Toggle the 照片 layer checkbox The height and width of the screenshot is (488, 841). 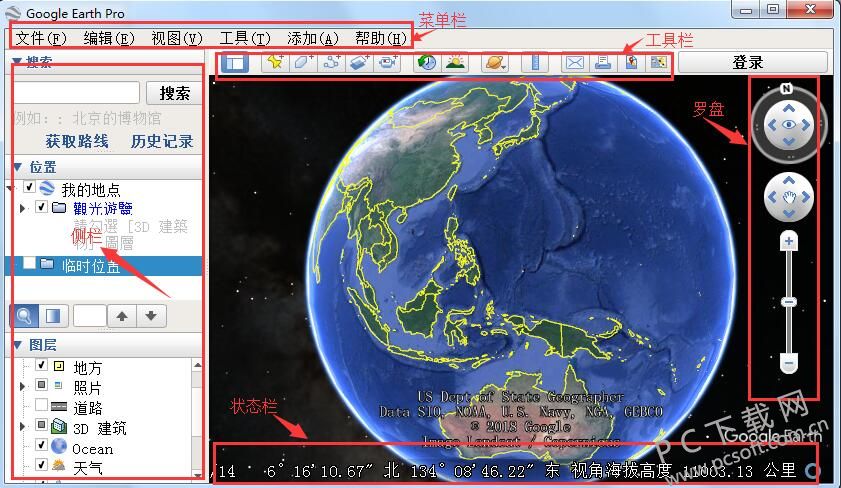click(41, 385)
